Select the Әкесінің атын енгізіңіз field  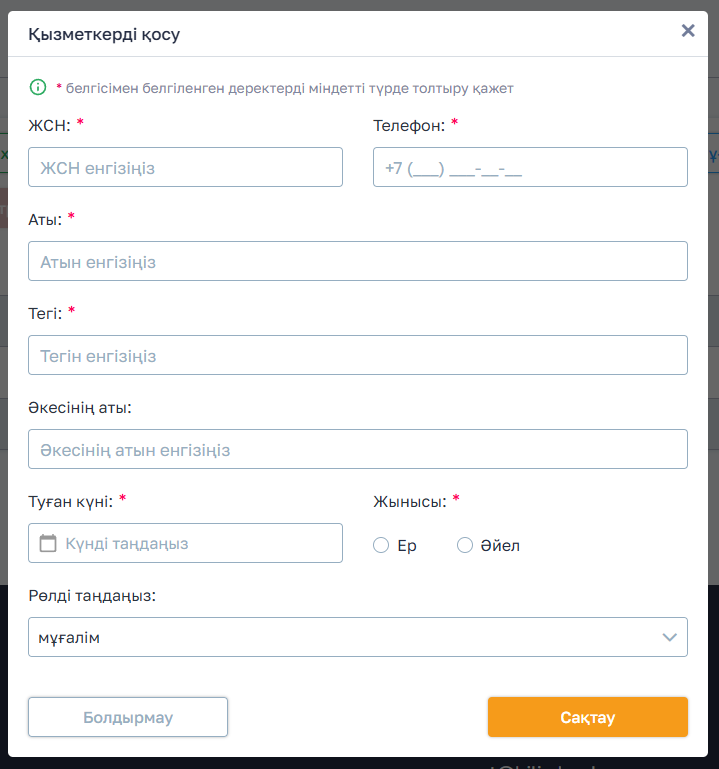pyautogui.click(x=358, y=450)
